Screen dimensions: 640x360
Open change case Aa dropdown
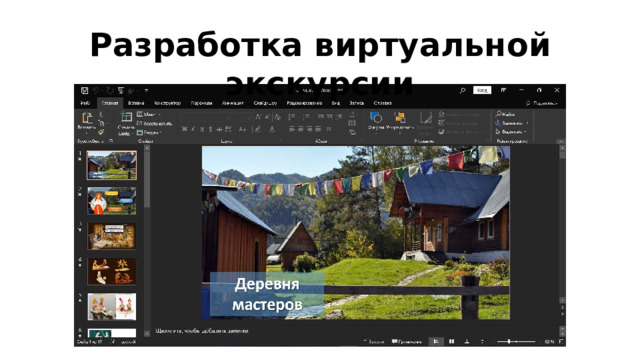[x=242, y=129]
